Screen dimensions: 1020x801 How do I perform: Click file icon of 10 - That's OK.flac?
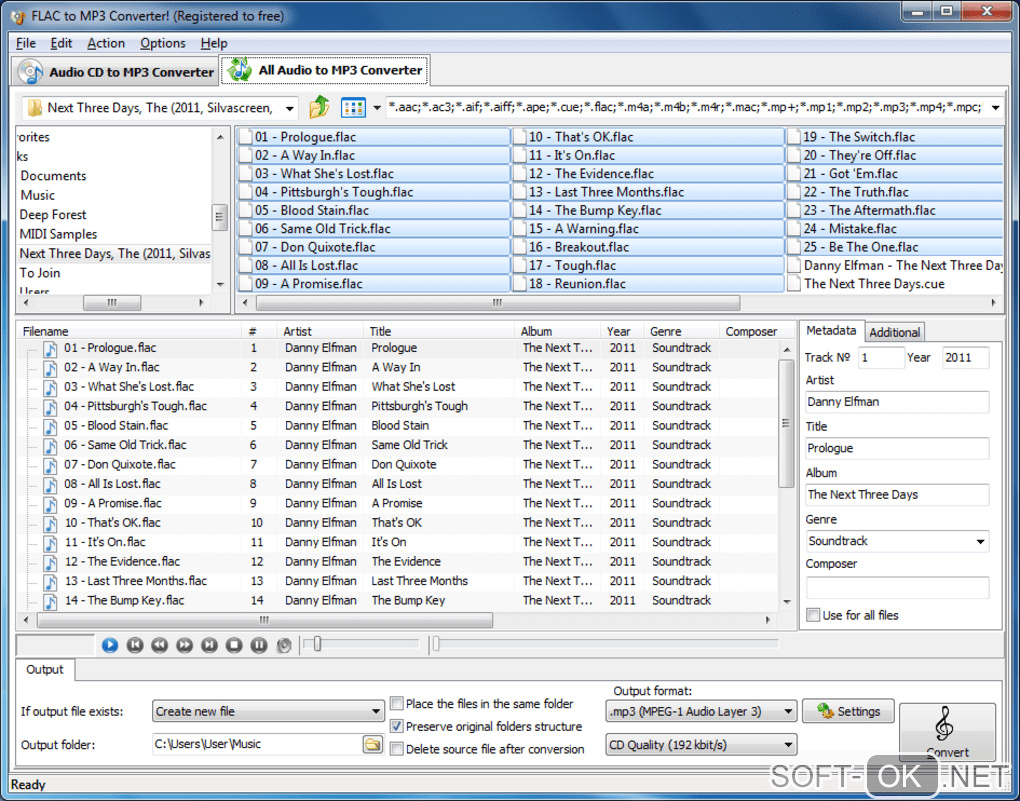(x=519, y=137)
